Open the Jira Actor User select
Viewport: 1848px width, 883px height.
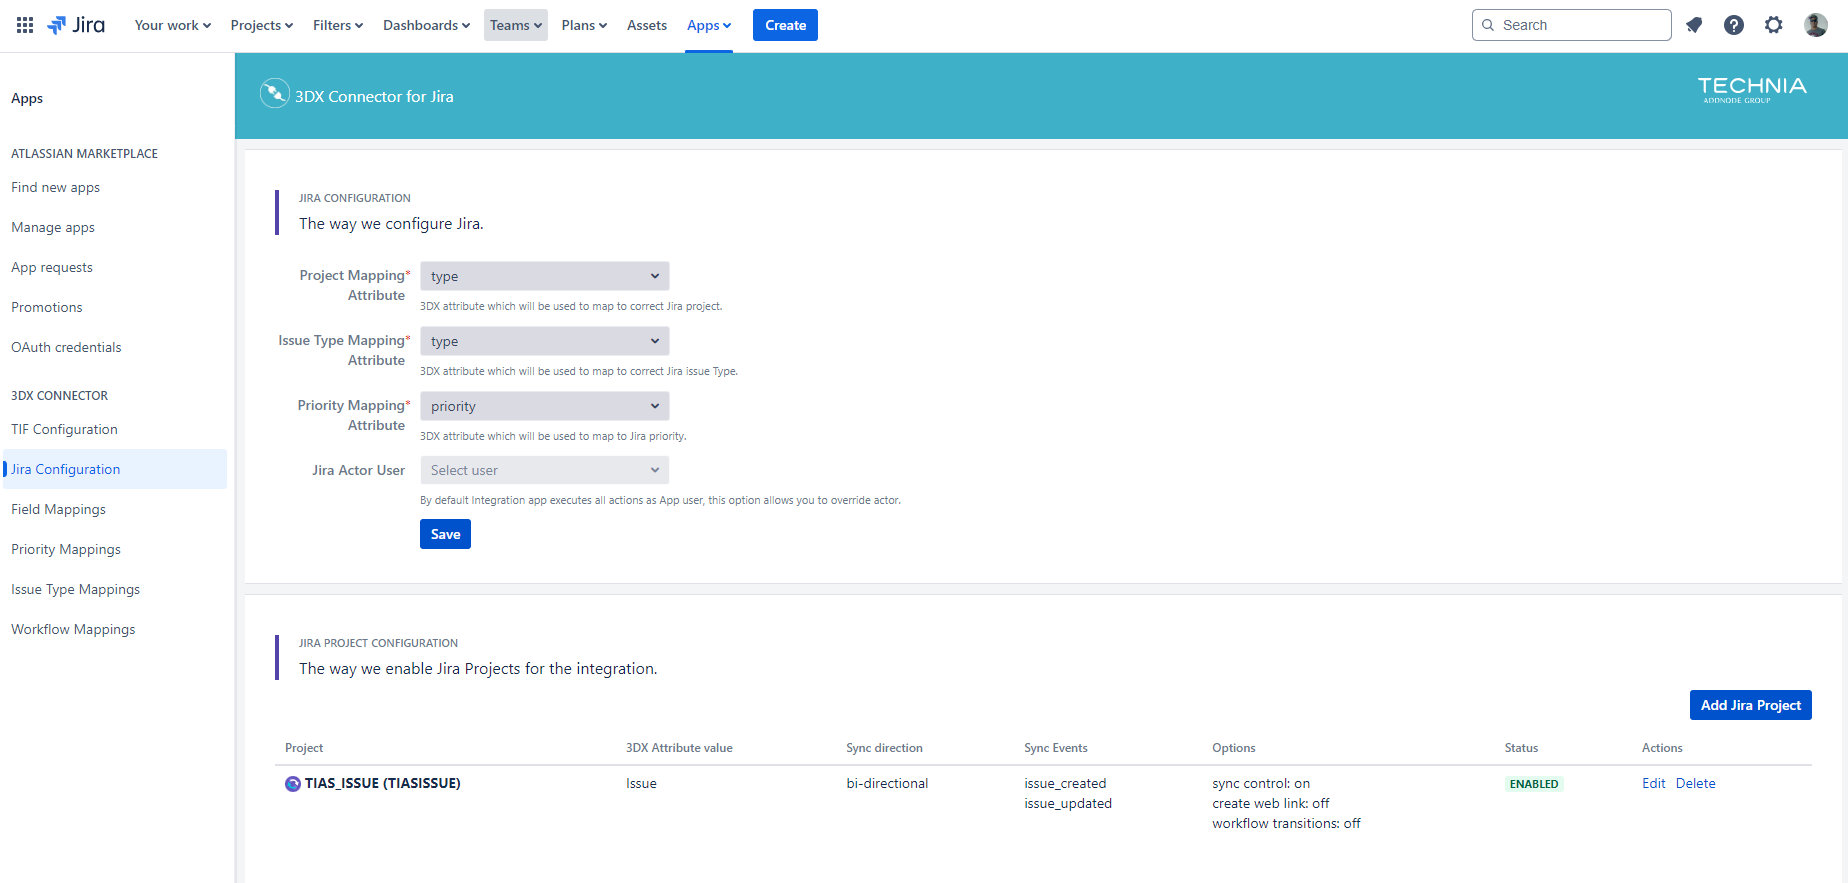point(545,470)
